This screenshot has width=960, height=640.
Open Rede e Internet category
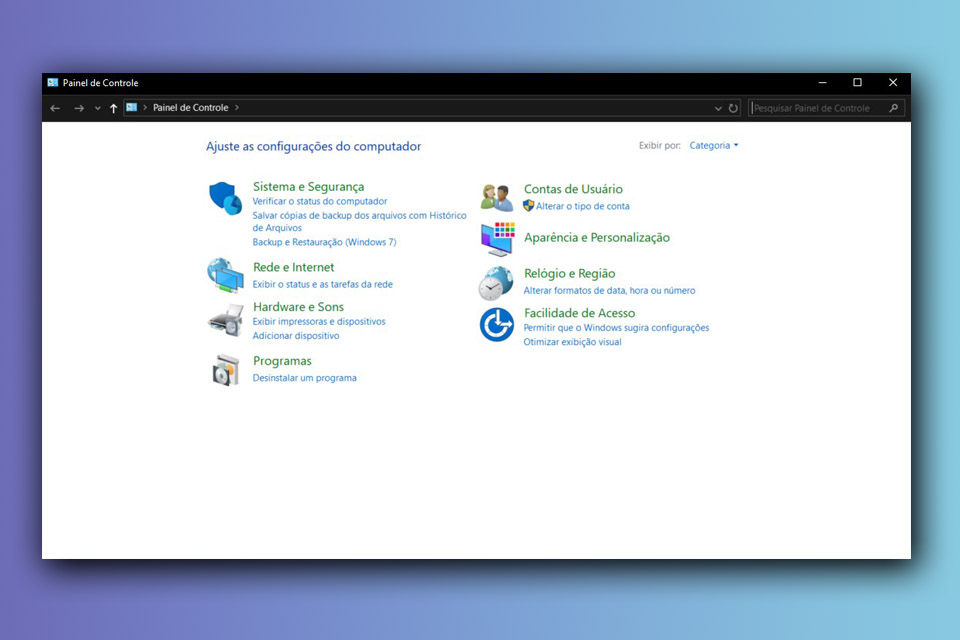tap(293, 267)
